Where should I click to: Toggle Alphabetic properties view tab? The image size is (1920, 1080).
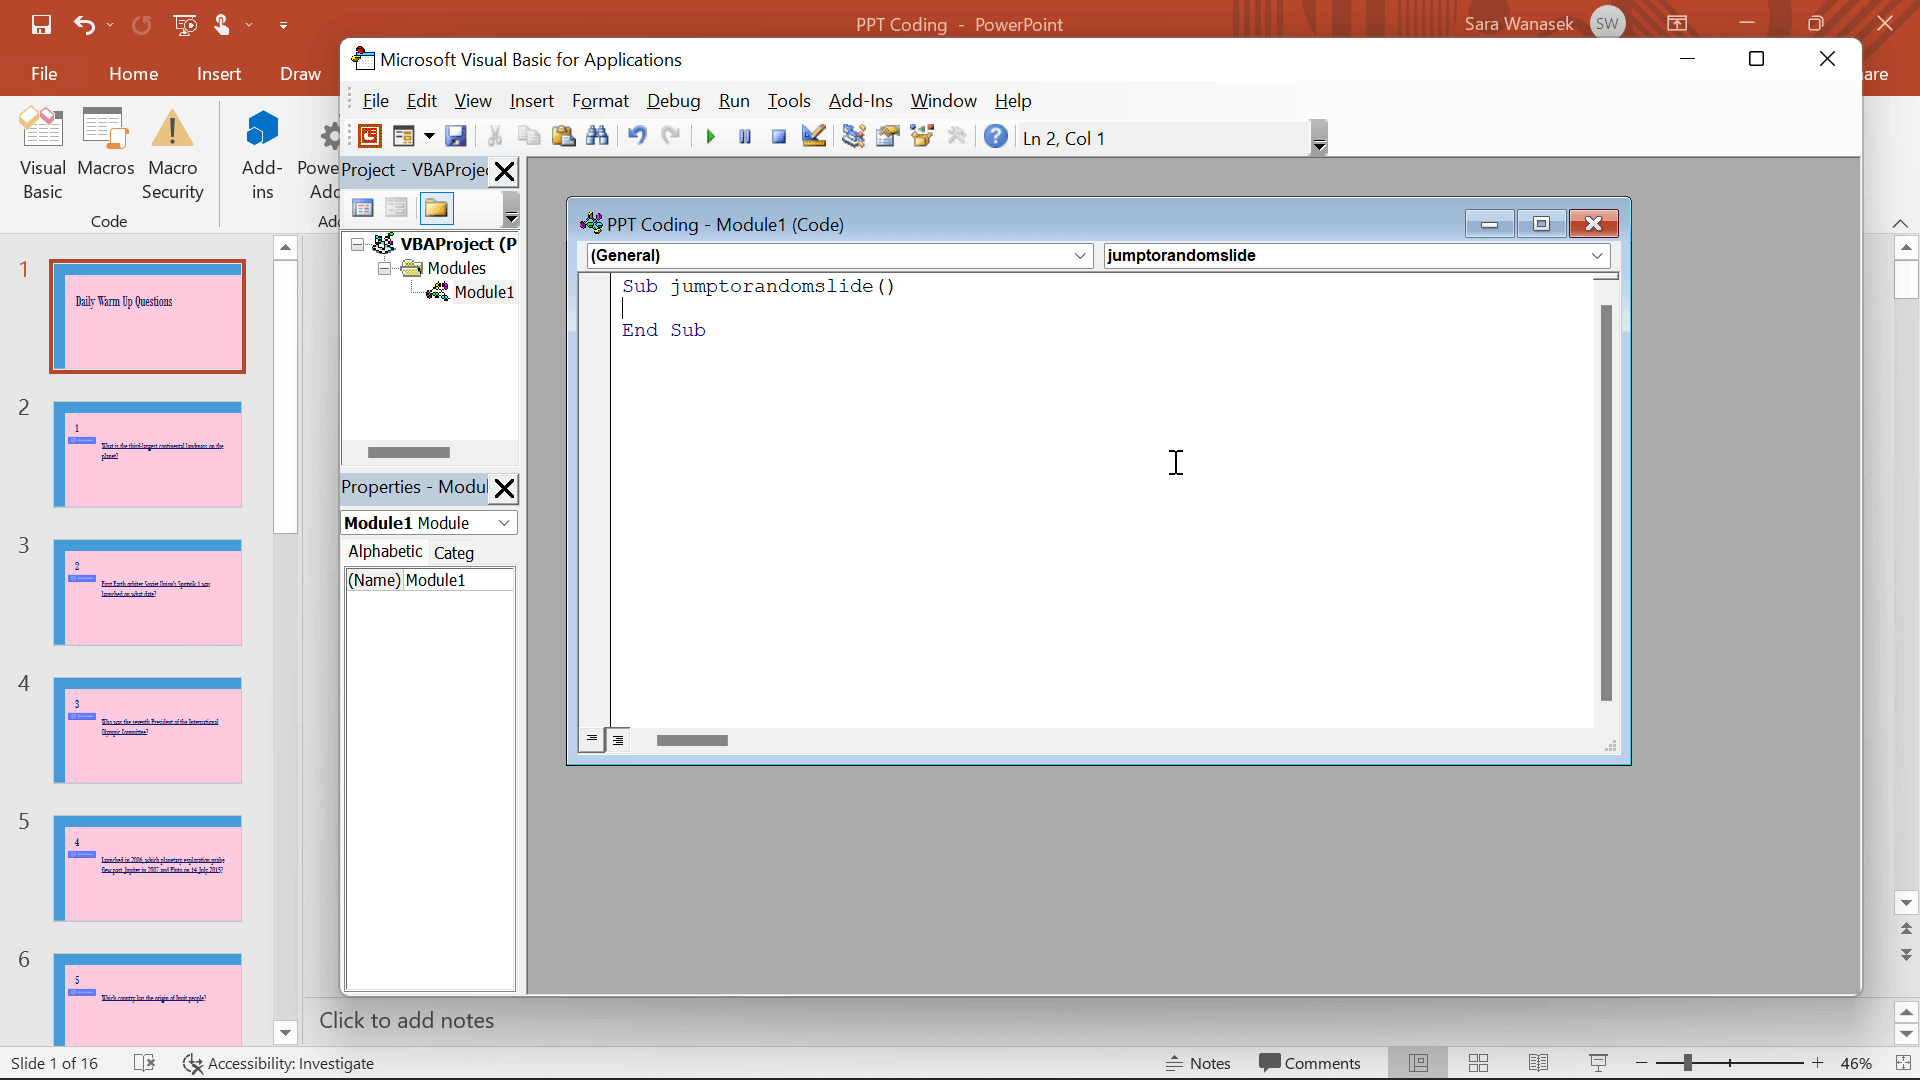384,551
